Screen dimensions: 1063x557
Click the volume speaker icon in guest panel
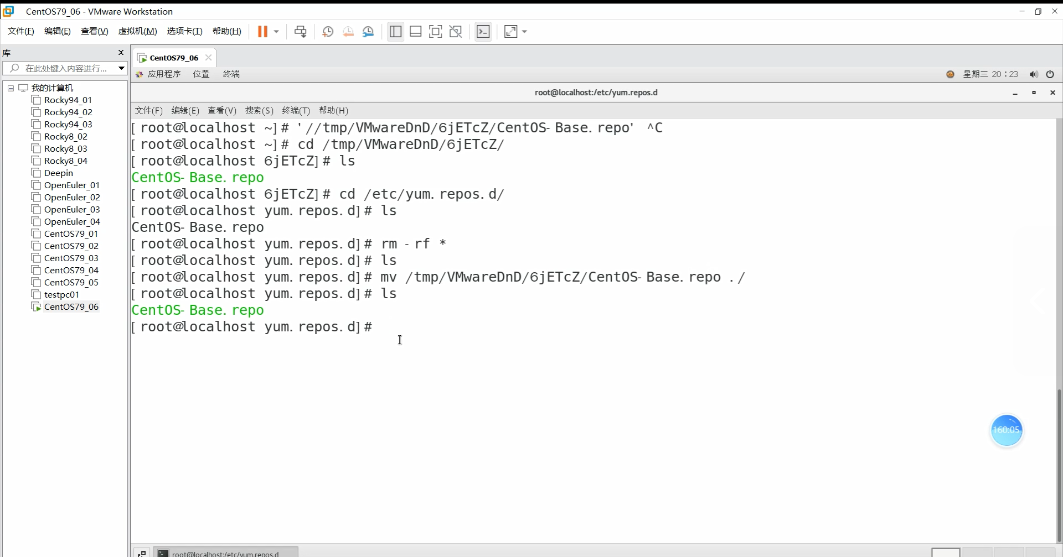[1033, 75]
